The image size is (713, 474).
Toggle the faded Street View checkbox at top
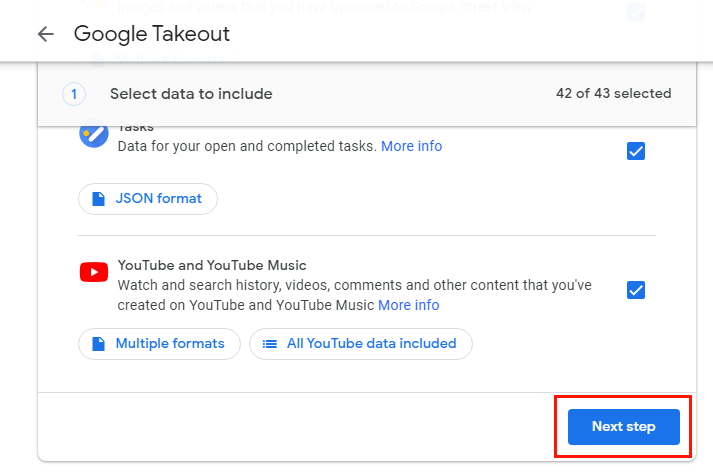tap(636, 11)
